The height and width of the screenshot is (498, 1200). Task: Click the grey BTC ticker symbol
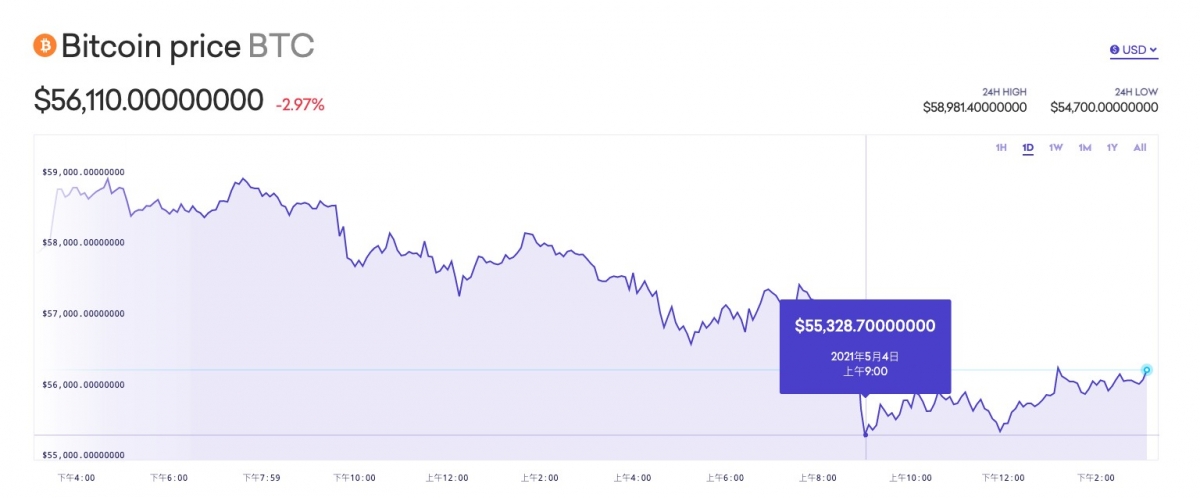click(x=281, y=46)
